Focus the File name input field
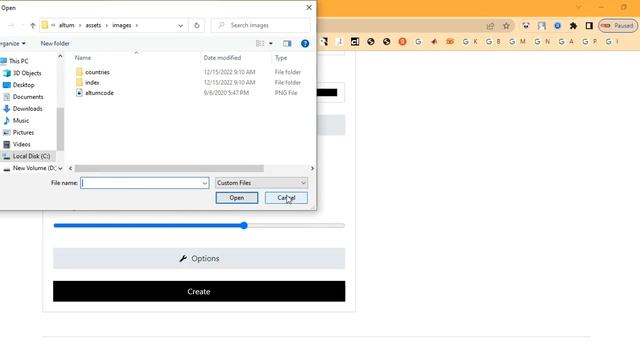The height and width of the screenshot is (360, 640). 141,183
